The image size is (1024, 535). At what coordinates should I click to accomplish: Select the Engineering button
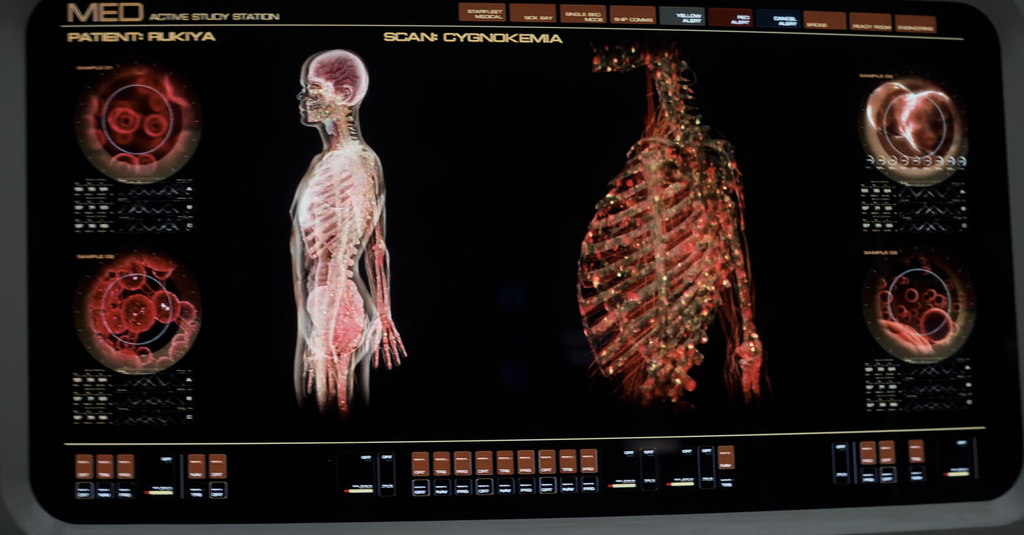click(x=915, y=24)
